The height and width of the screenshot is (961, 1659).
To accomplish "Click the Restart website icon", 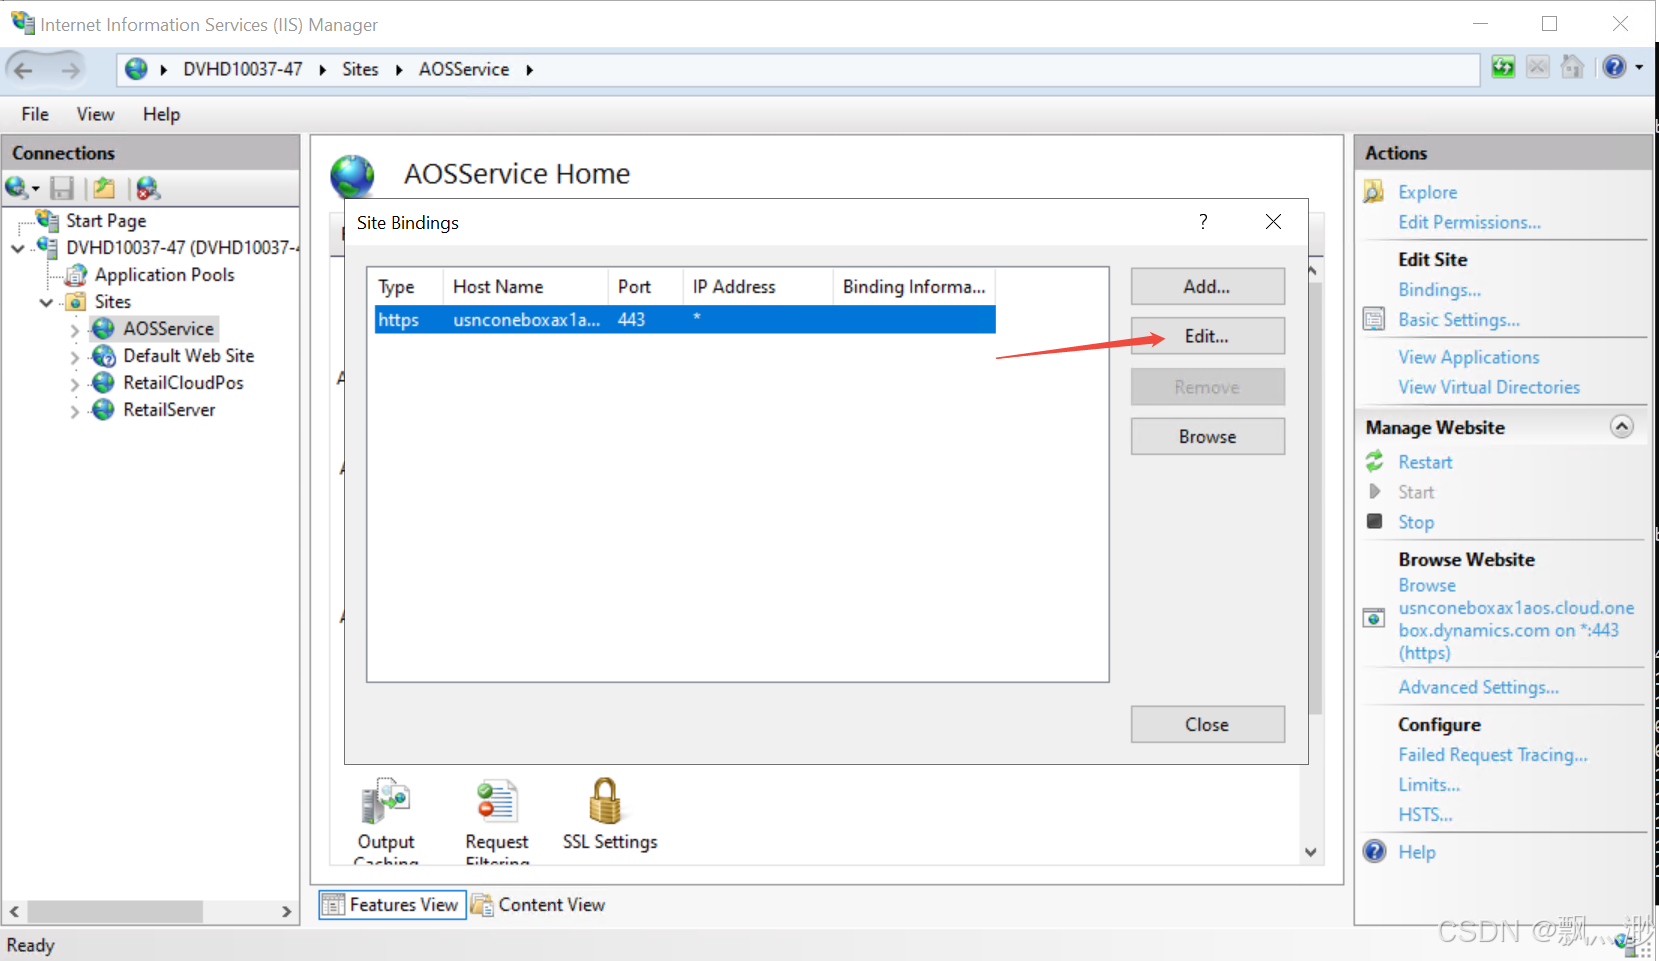I will (1375, 461).
